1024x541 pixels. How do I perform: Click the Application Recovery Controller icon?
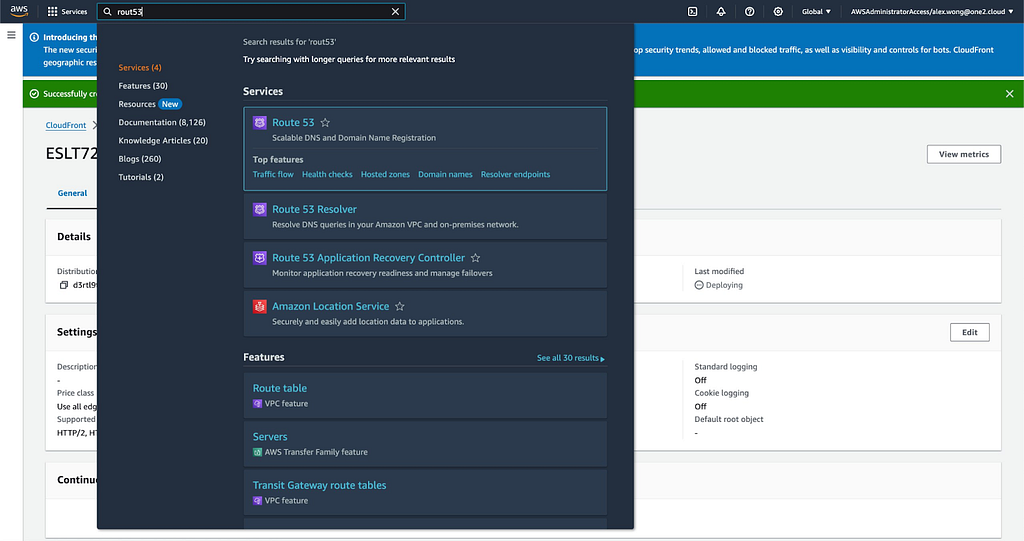(259, 257)
